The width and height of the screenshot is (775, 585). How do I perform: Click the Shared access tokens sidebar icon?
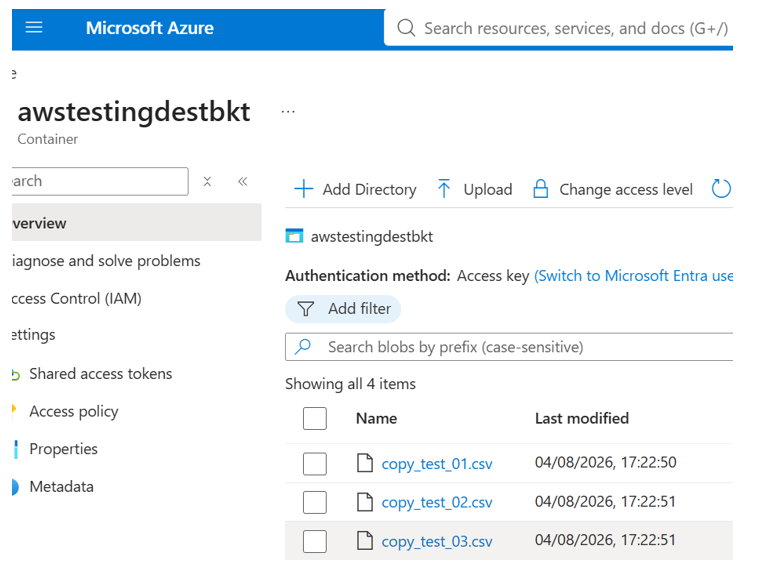coord(16,375)
